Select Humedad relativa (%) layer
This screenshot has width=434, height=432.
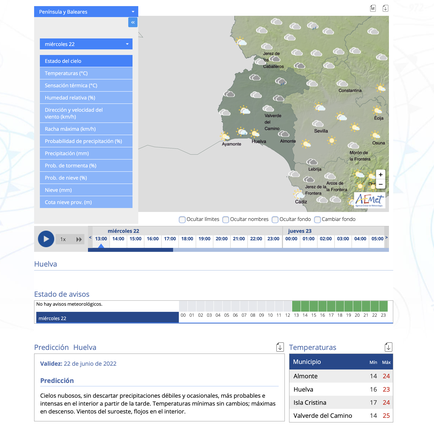(86, 98)
